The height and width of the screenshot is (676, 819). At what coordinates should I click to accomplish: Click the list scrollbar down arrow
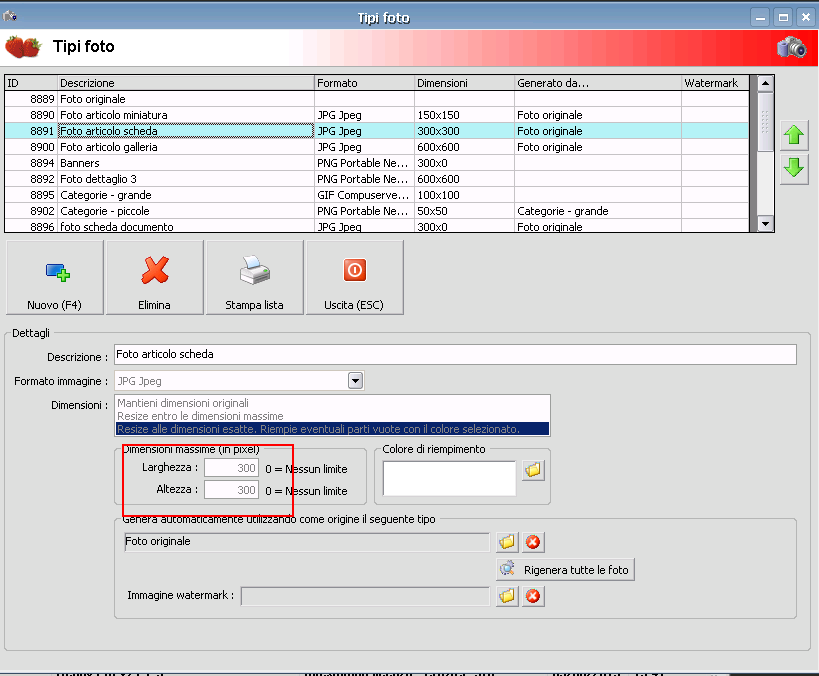pos(765,224)
